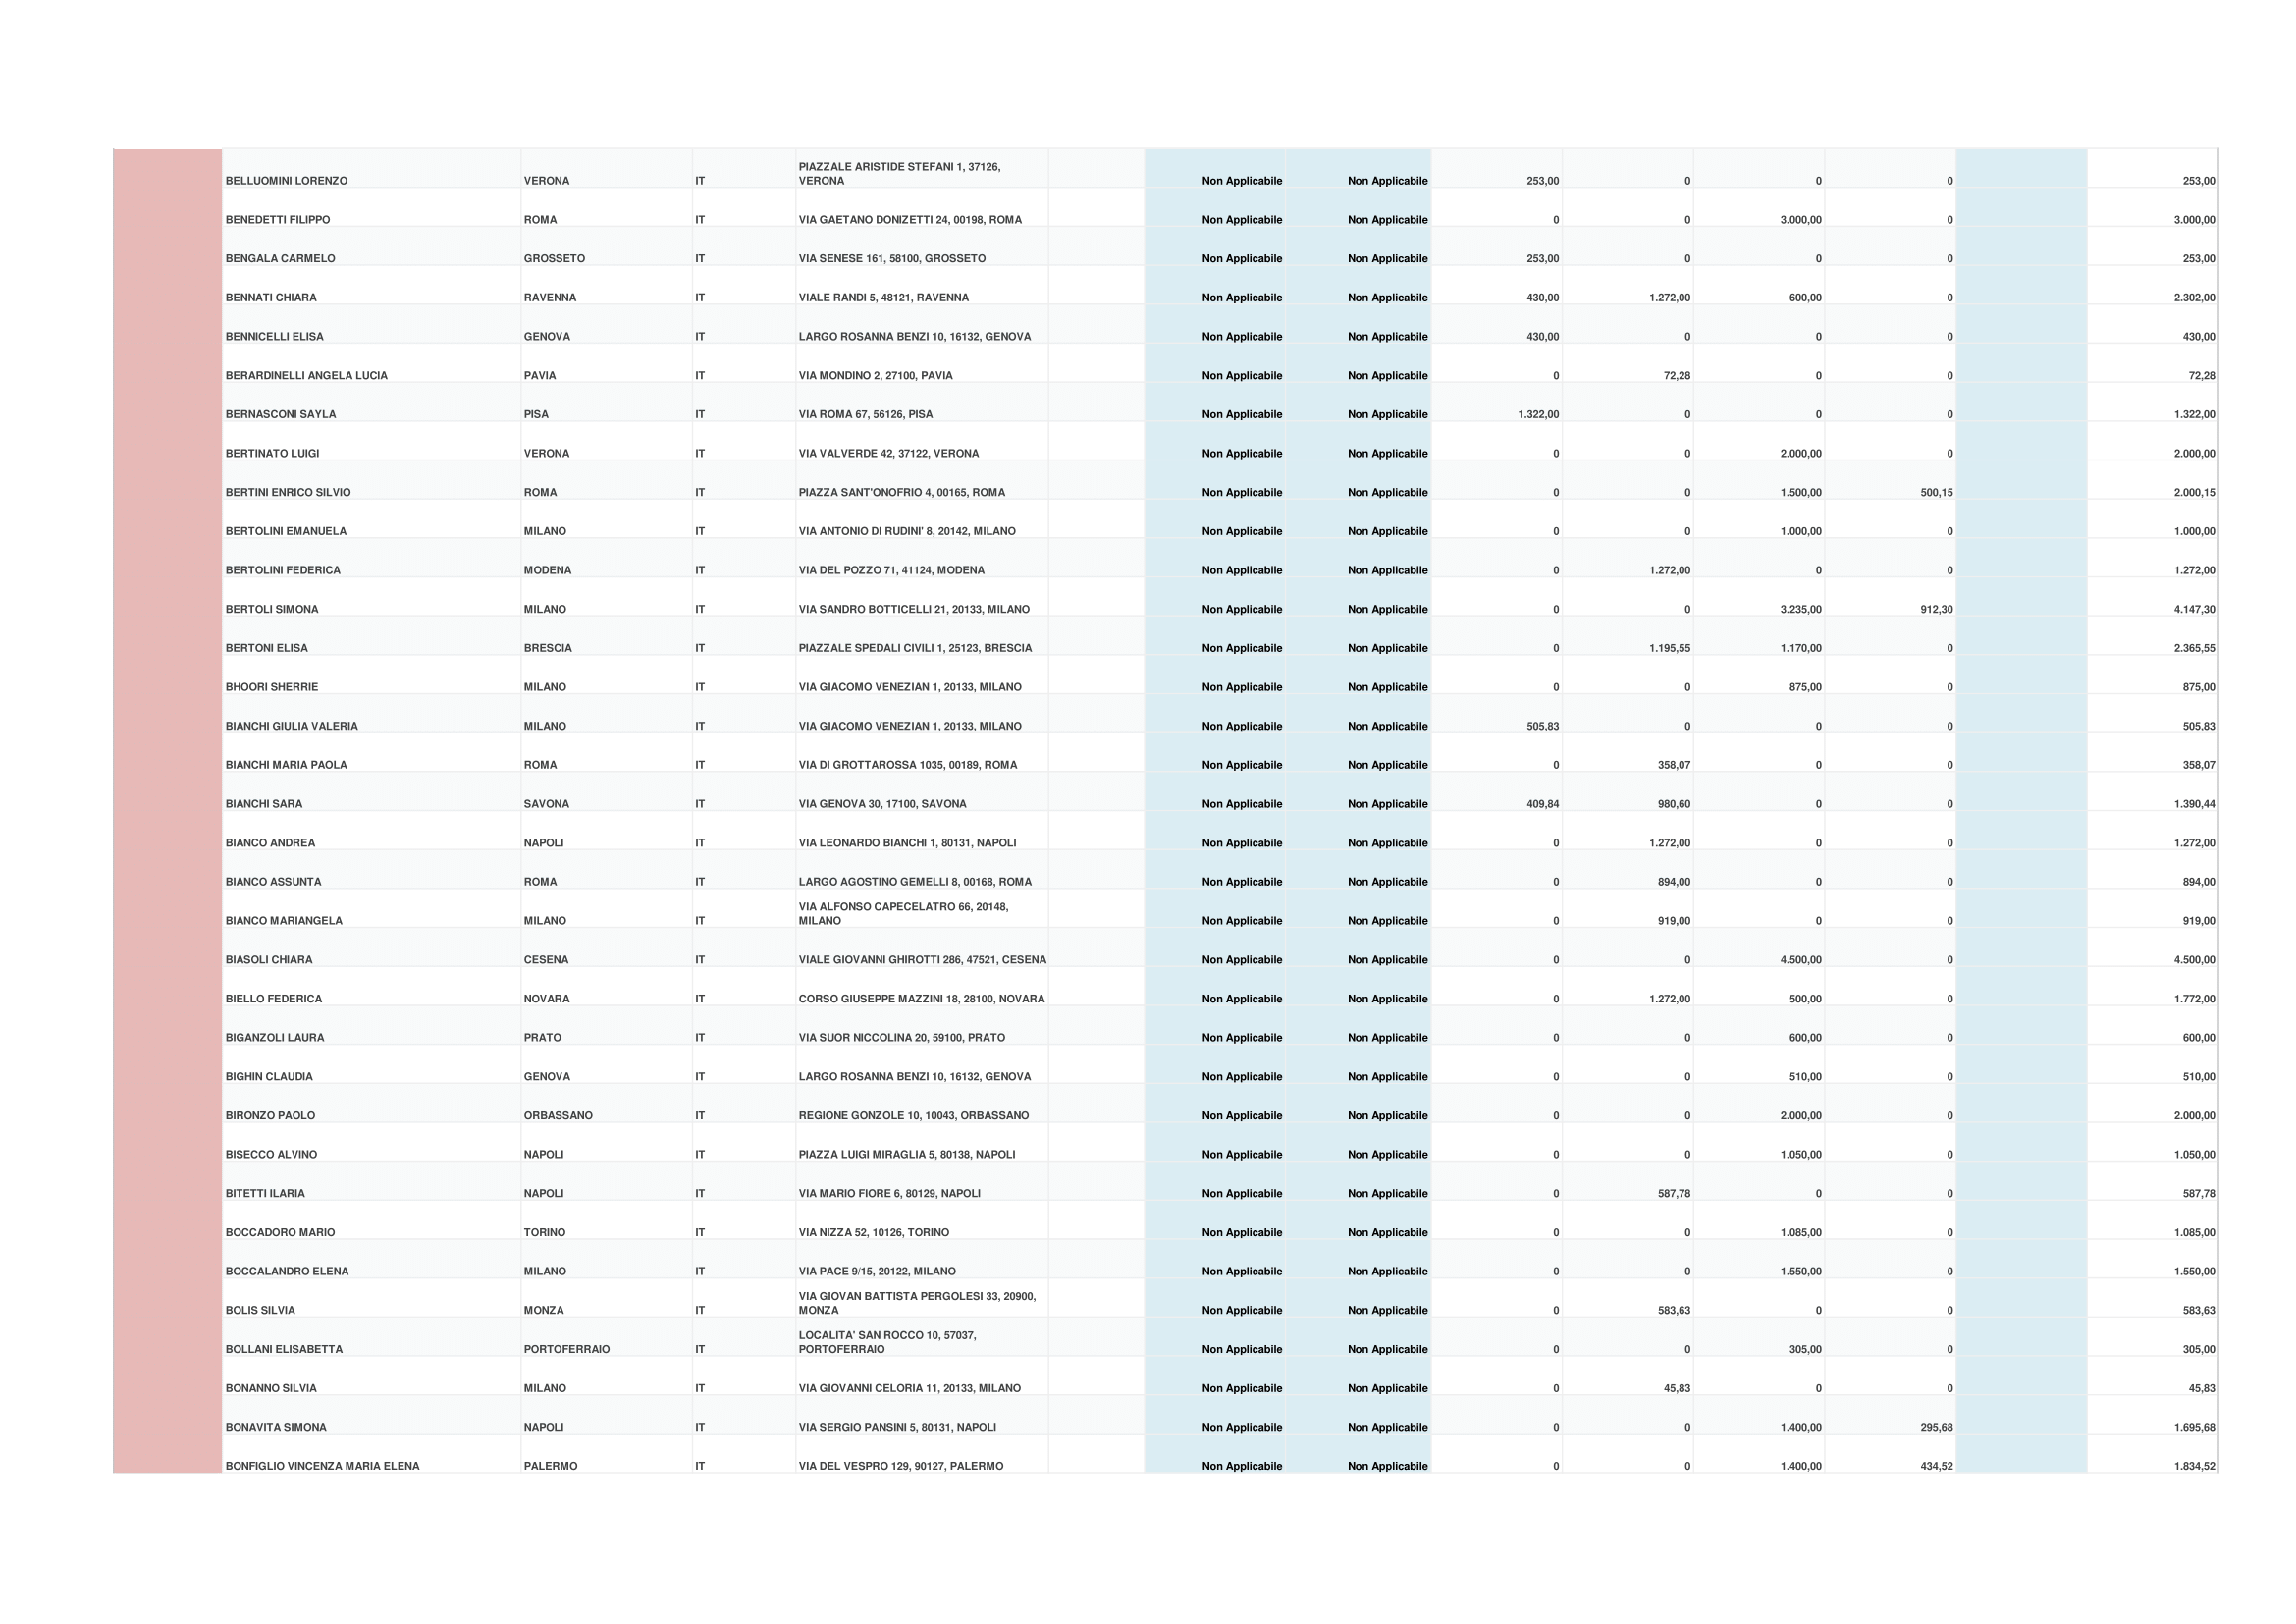Select address VIA NIZZA 52, 10126, TORINO

click(x=874, y=1234)
